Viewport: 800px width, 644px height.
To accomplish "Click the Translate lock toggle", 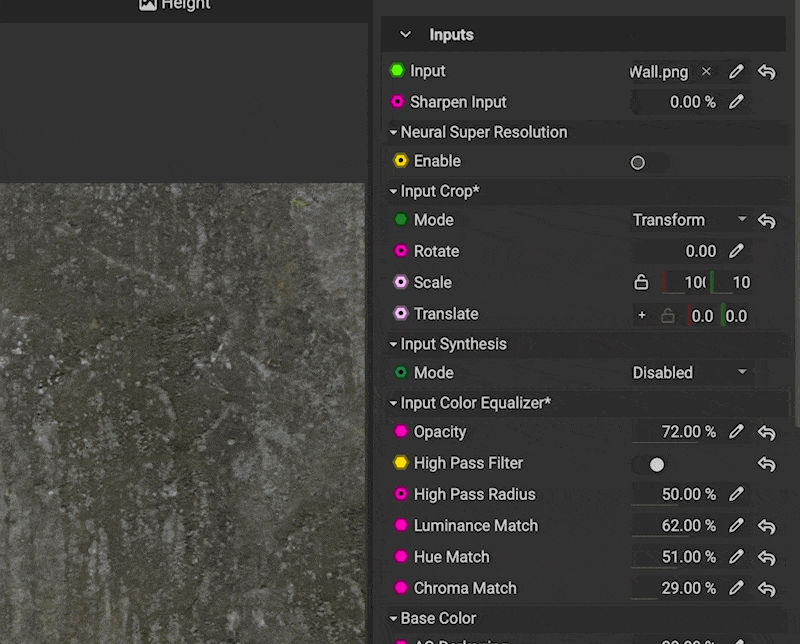I will coord(668,316).
